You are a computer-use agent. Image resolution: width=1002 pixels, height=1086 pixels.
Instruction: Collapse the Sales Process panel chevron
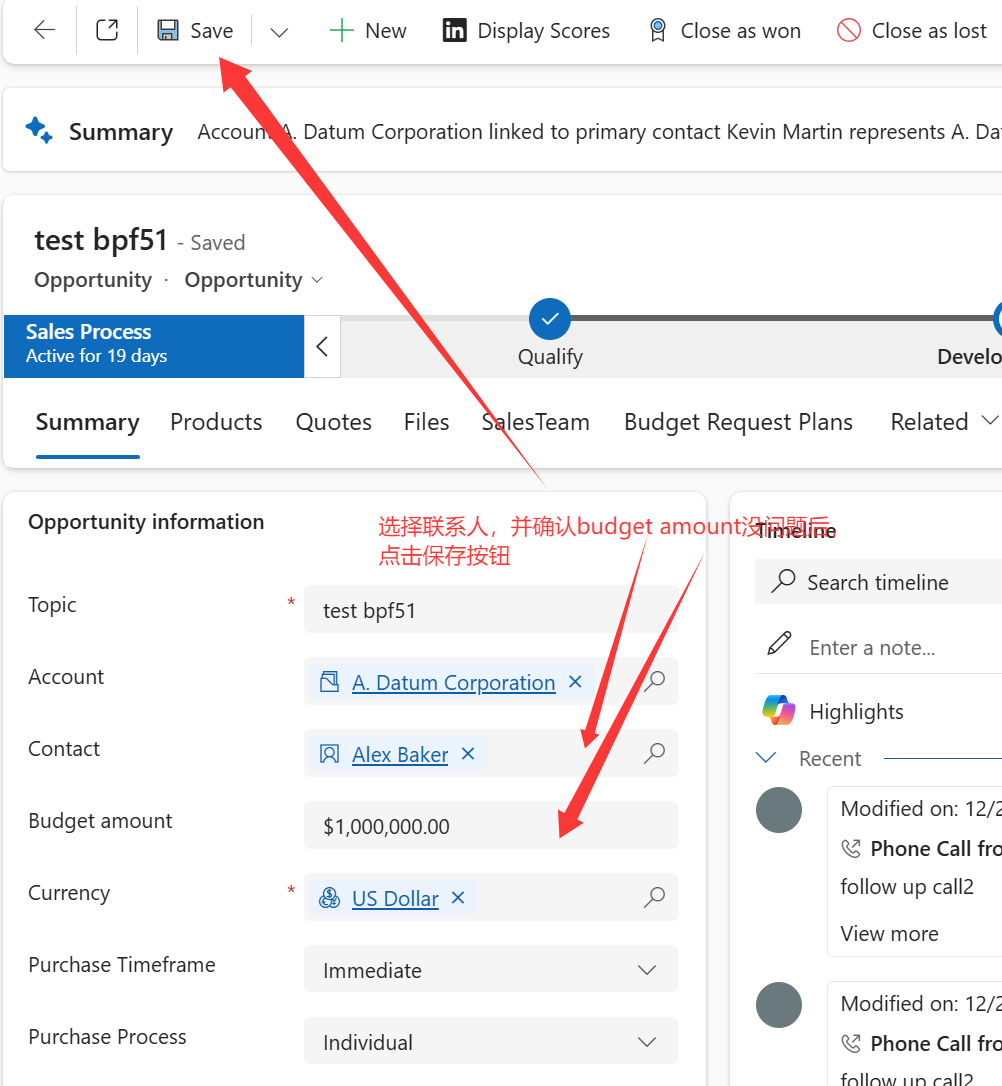[322, 346]
